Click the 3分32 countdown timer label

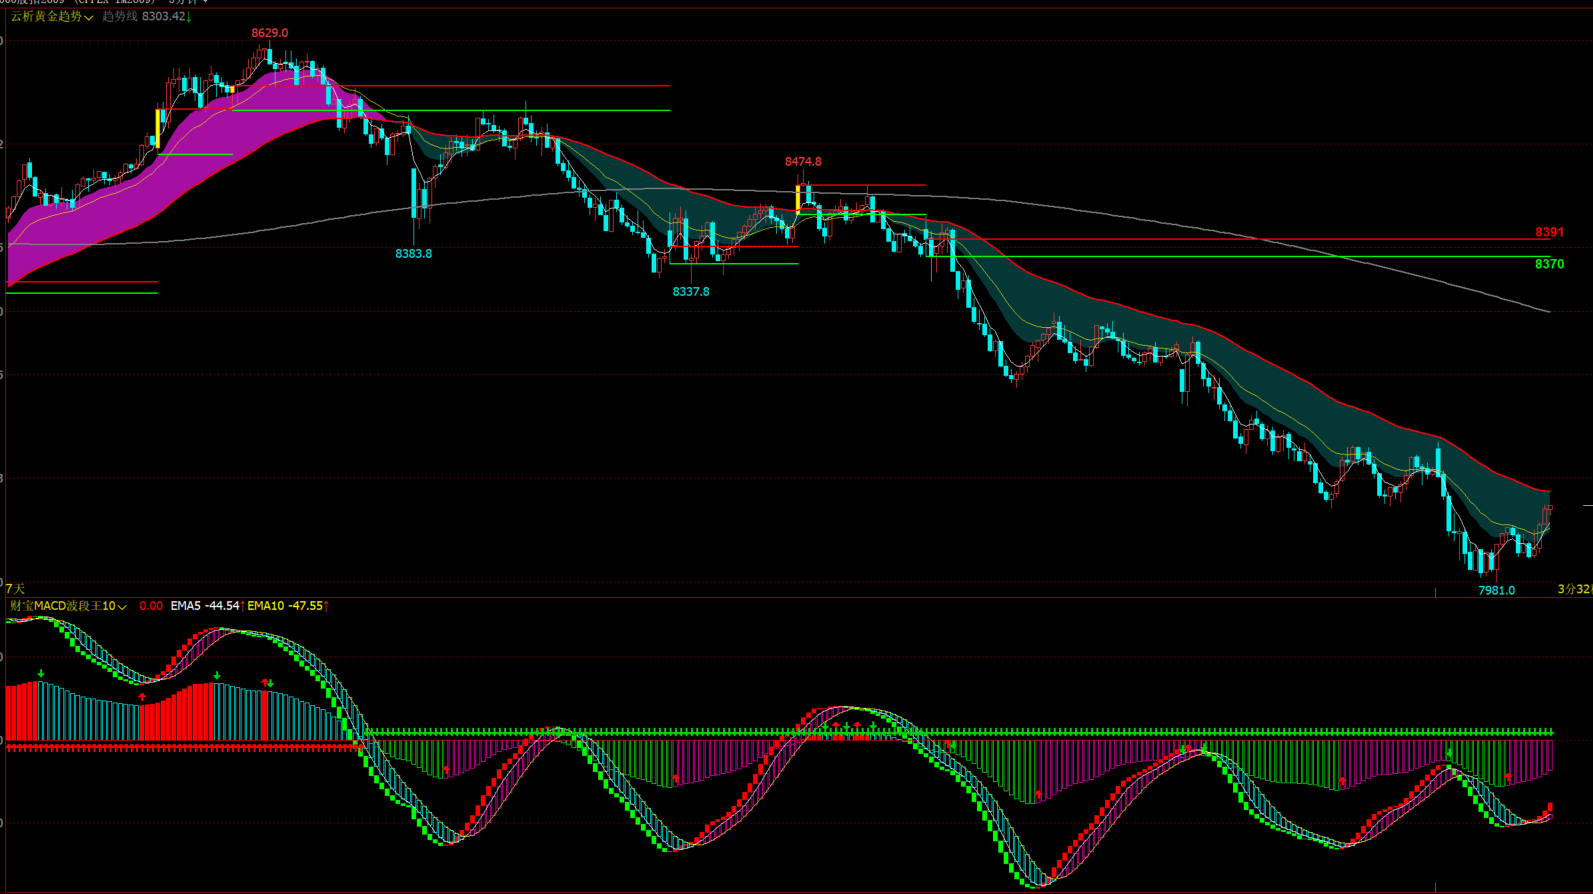coord(1574,589)
